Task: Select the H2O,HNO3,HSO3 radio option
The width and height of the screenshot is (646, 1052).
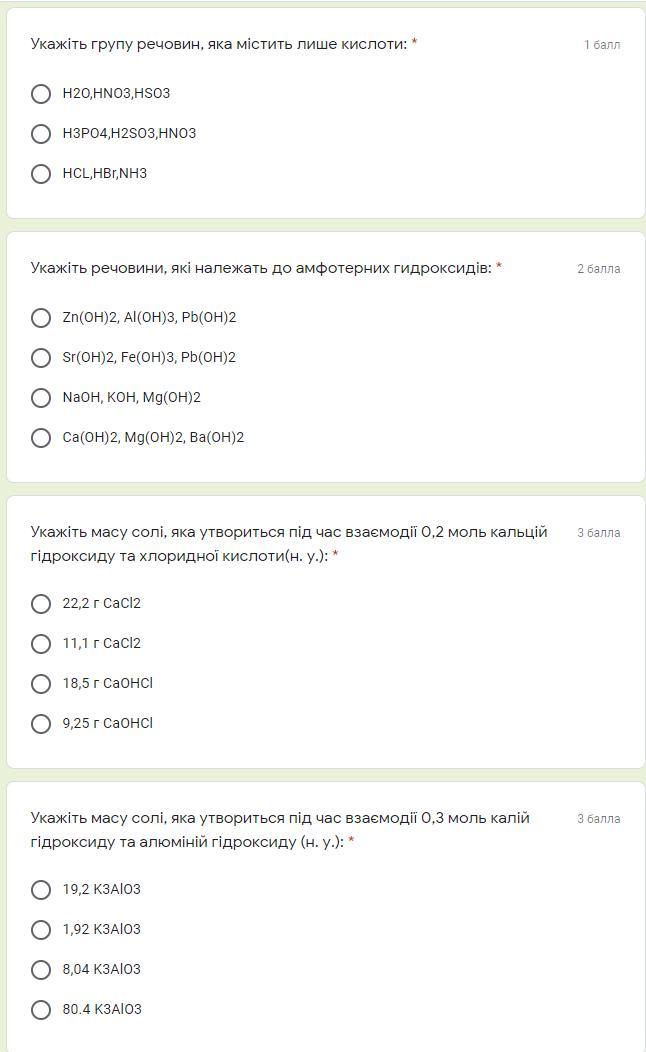Action: click(41, 94)
